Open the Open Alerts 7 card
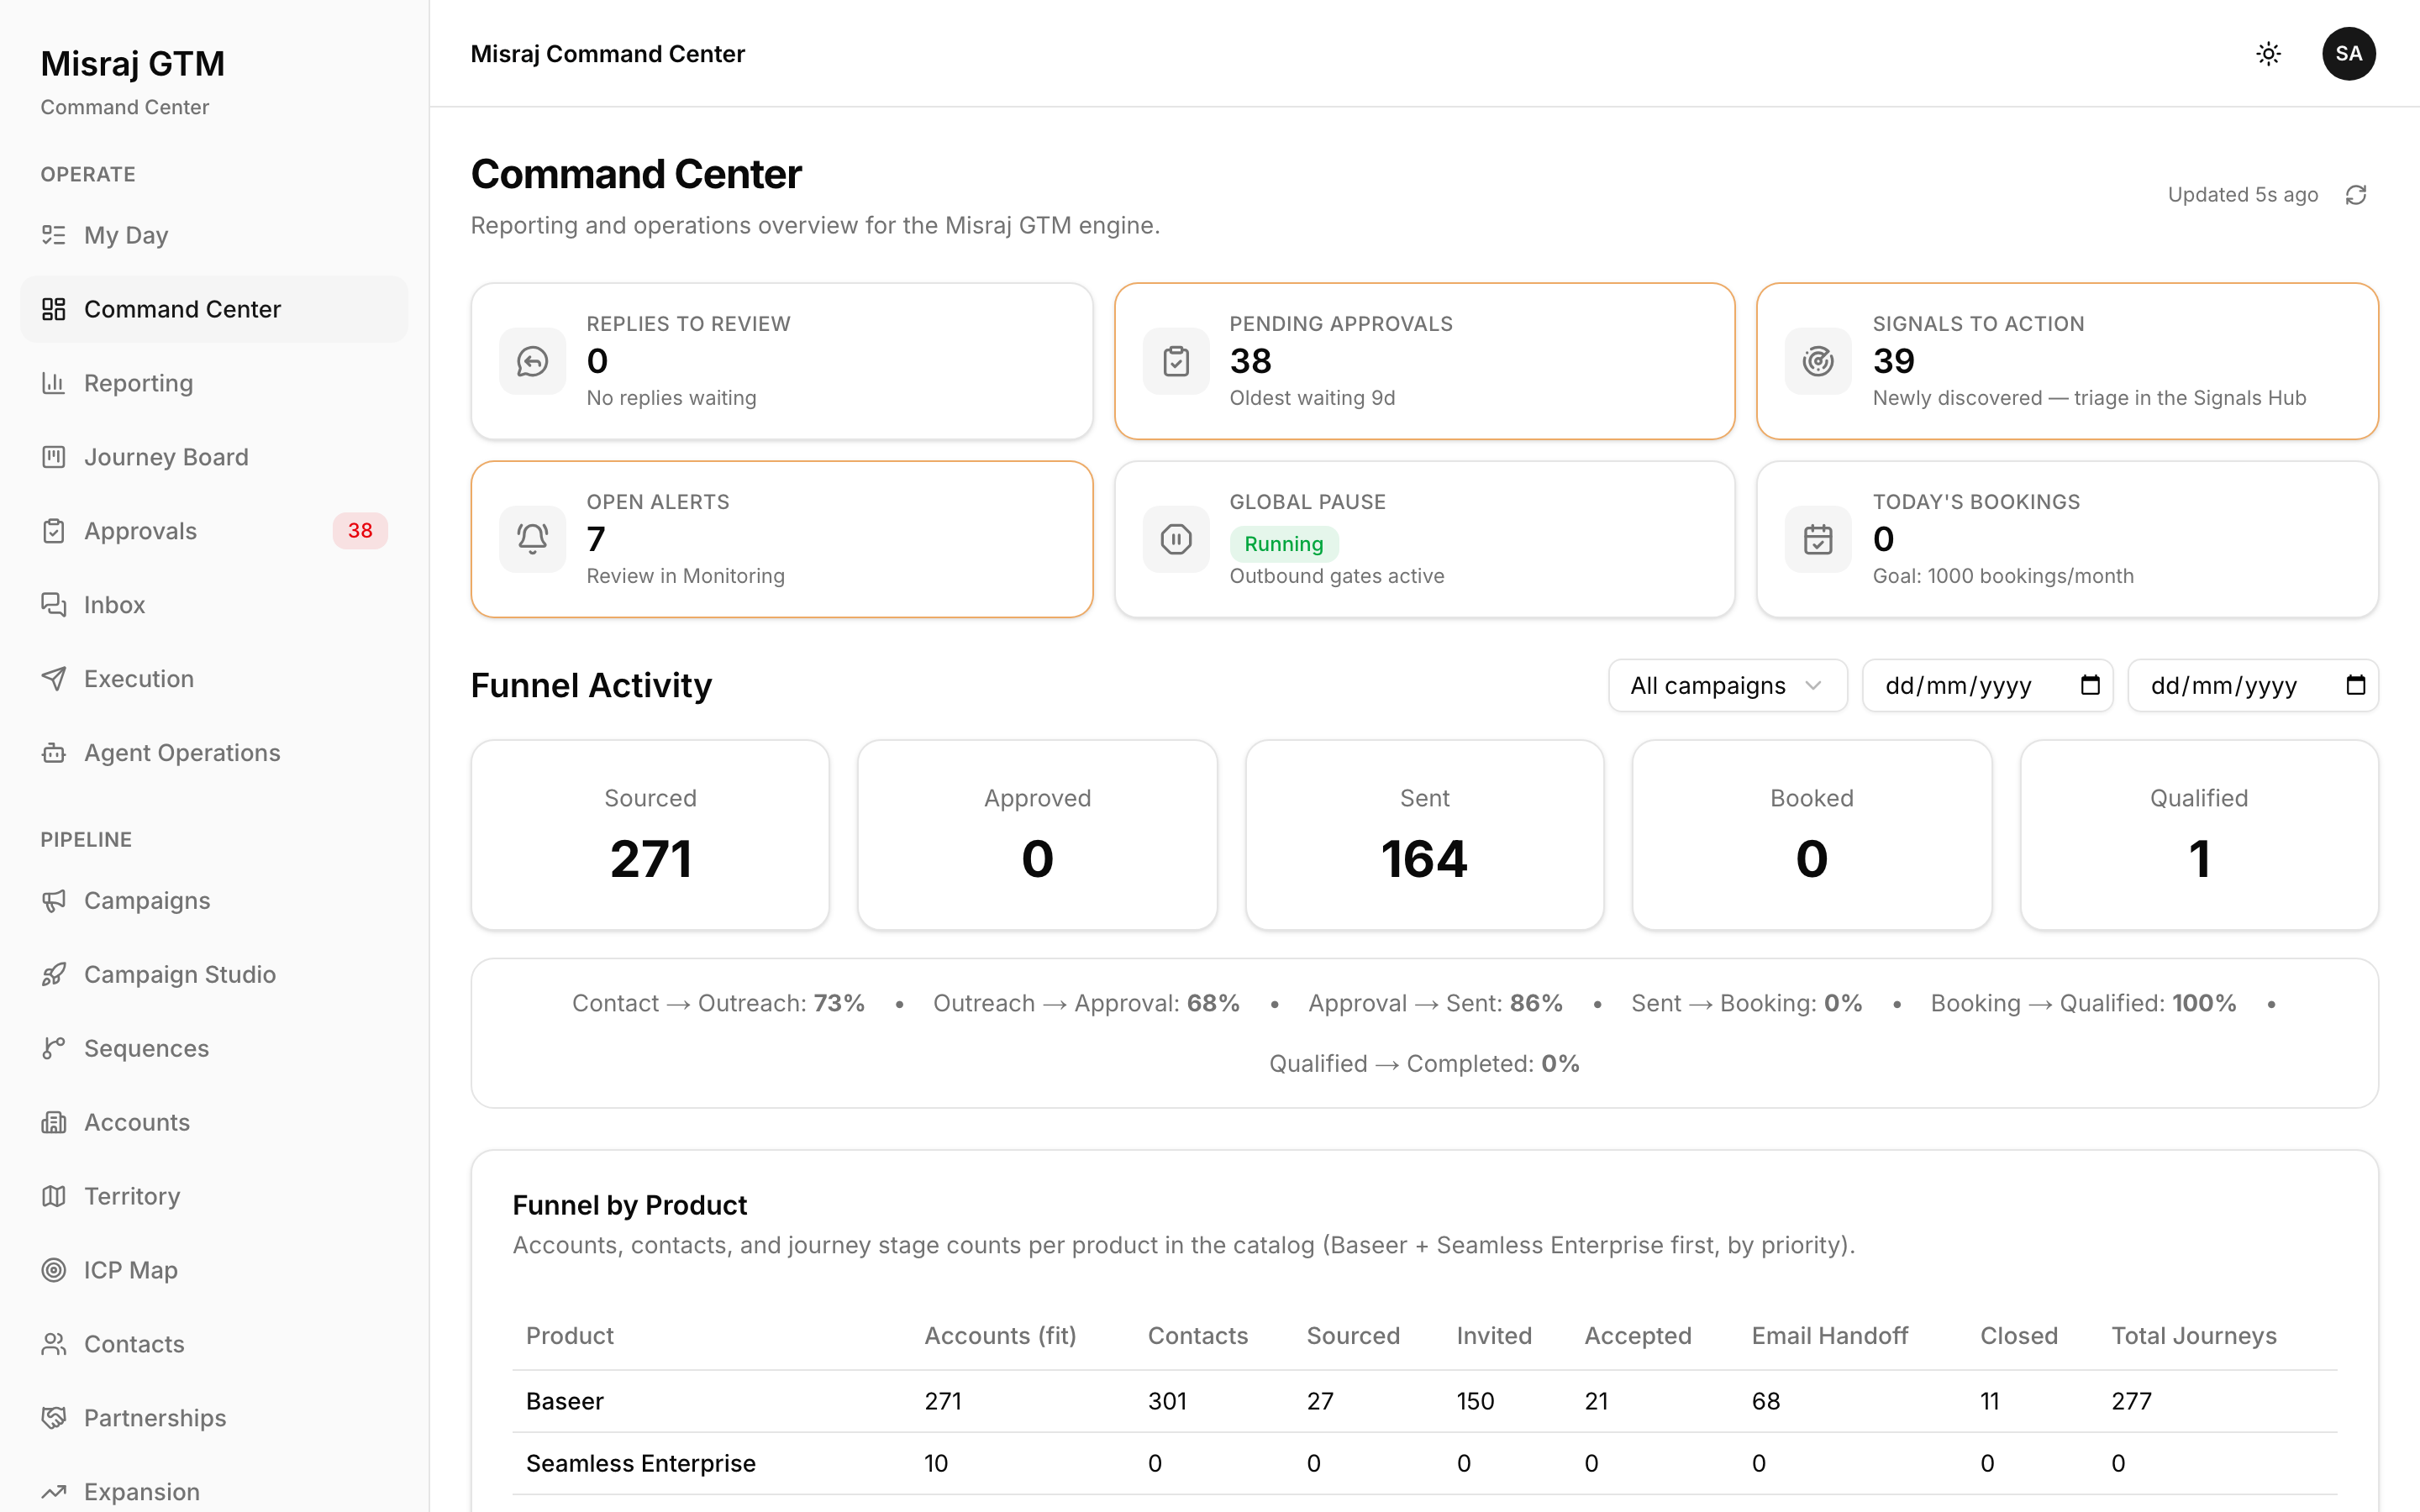 pyautogui.click(x=782, y=539)
